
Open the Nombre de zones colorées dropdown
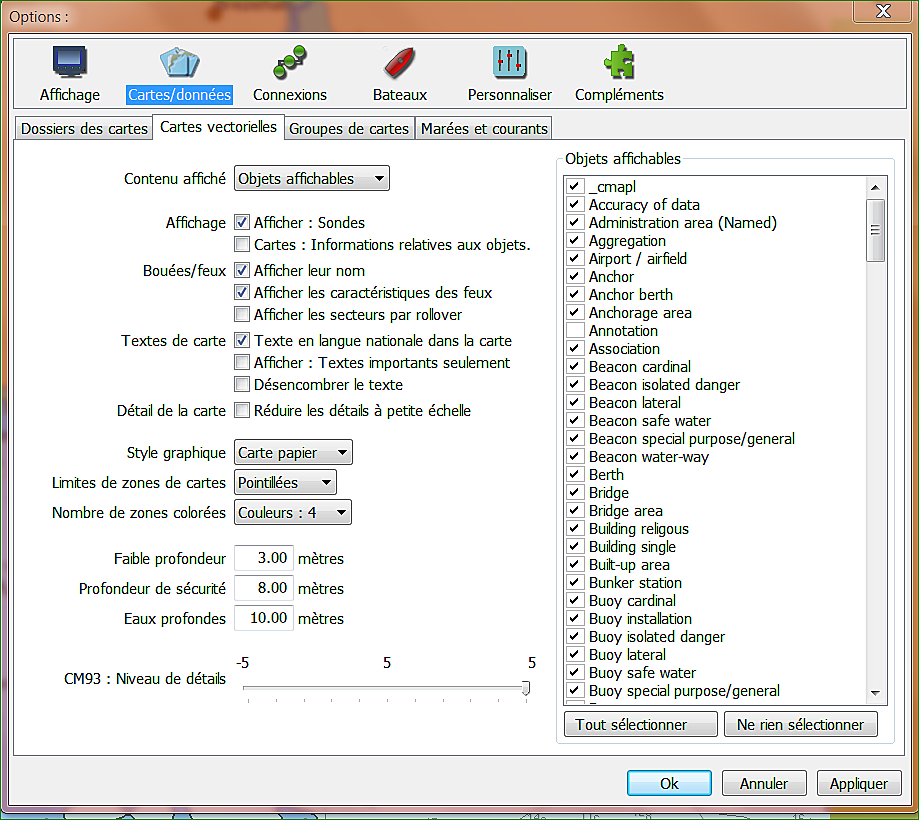[293, 512]
